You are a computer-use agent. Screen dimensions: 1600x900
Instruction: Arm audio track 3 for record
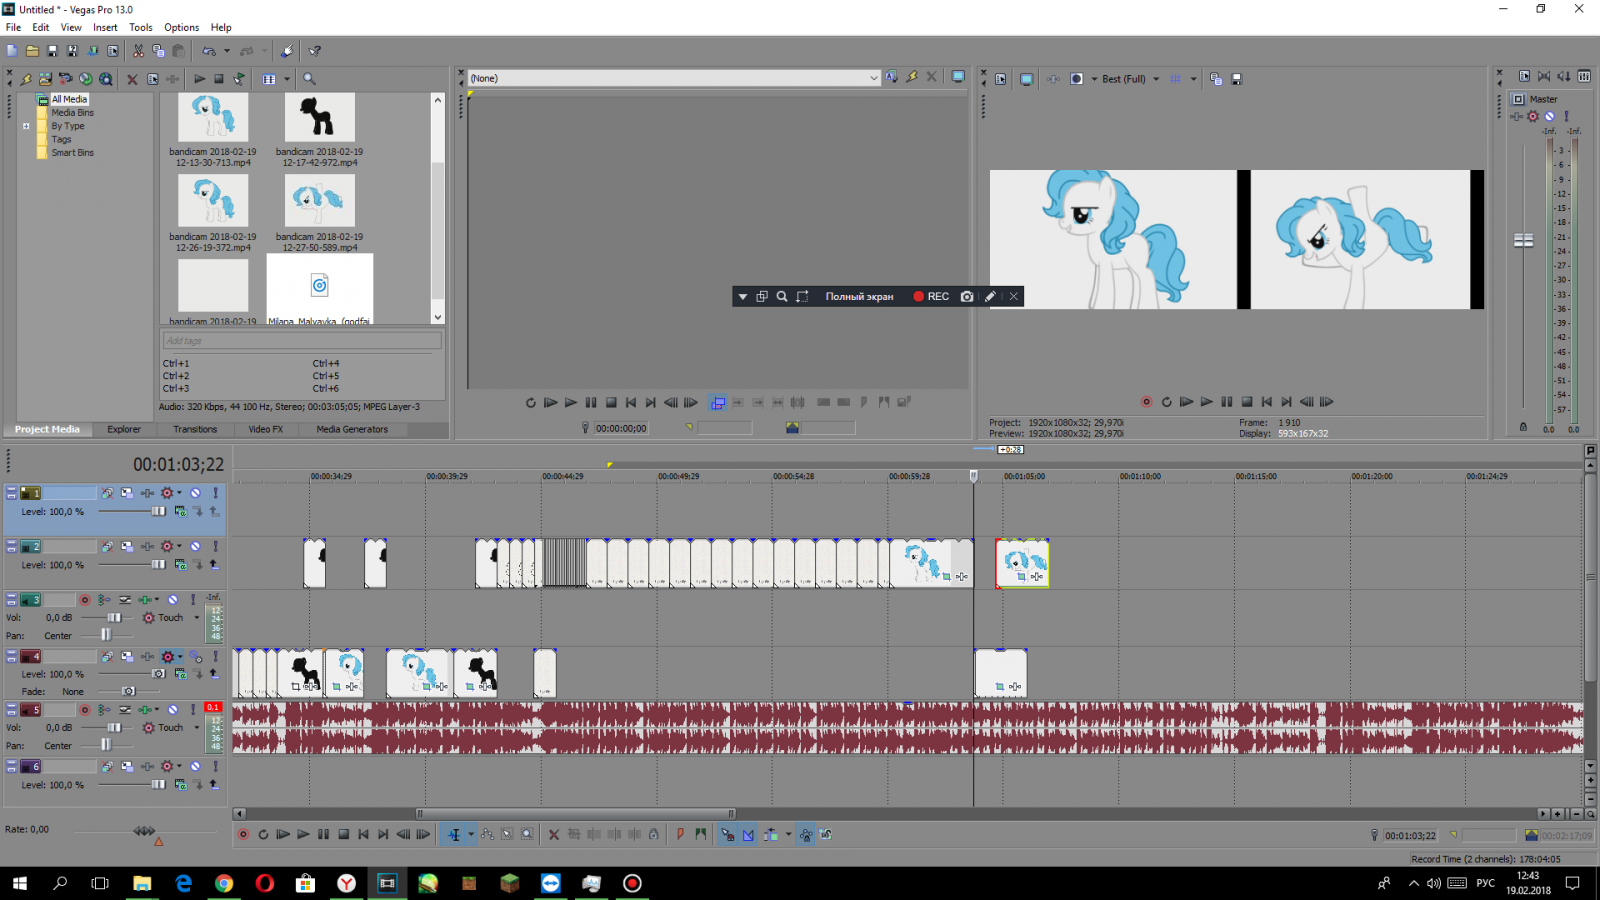[85, 600]
